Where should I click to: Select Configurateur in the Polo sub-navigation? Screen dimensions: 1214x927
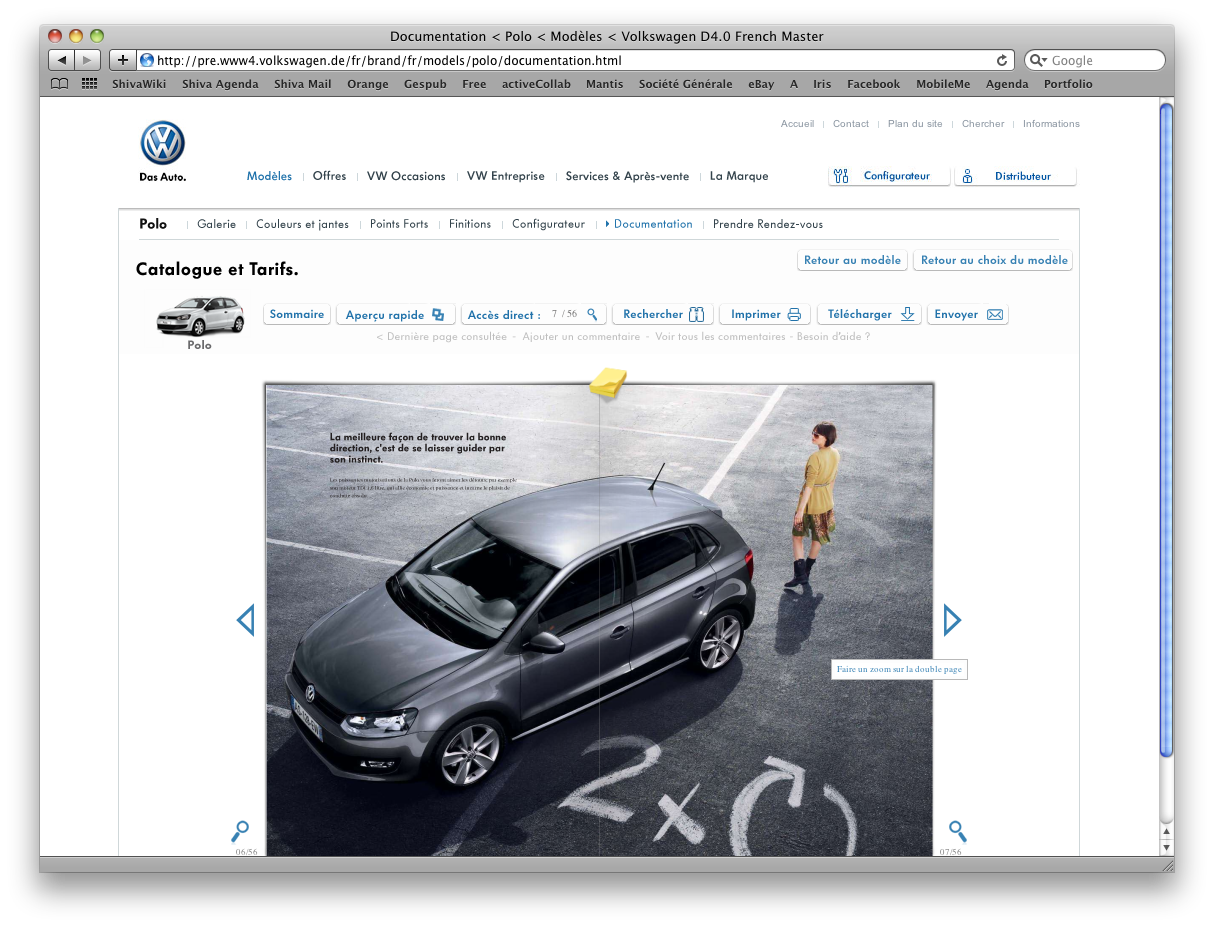click(x=548, y=224)
